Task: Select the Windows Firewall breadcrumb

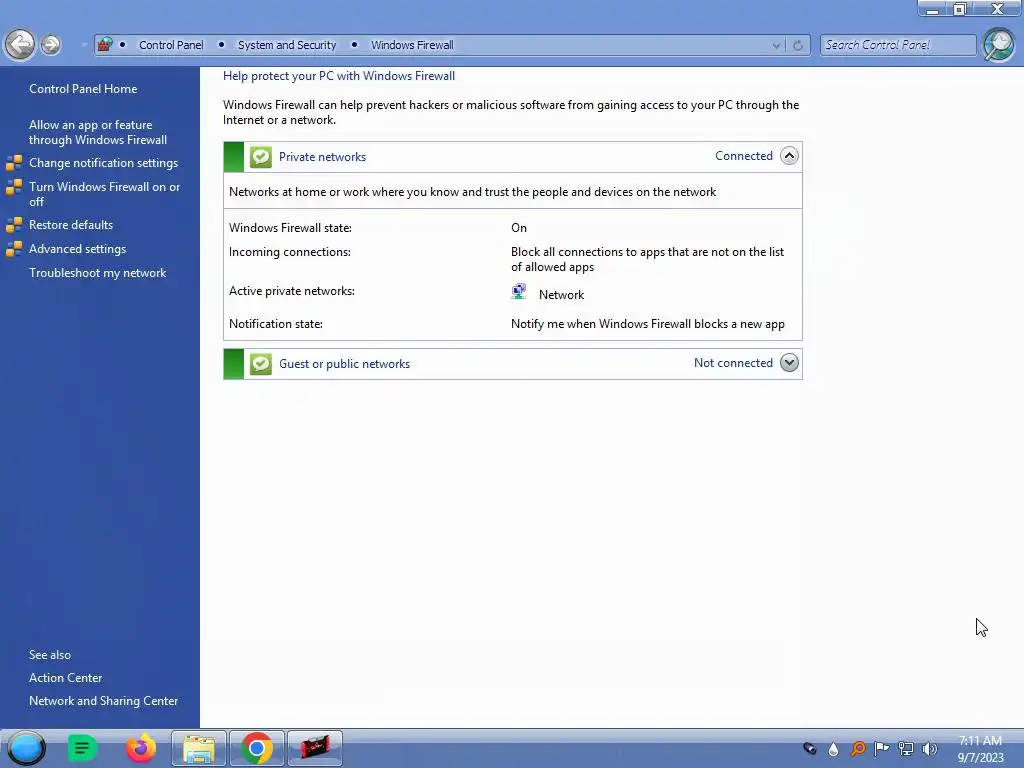Action: (412, 45)
